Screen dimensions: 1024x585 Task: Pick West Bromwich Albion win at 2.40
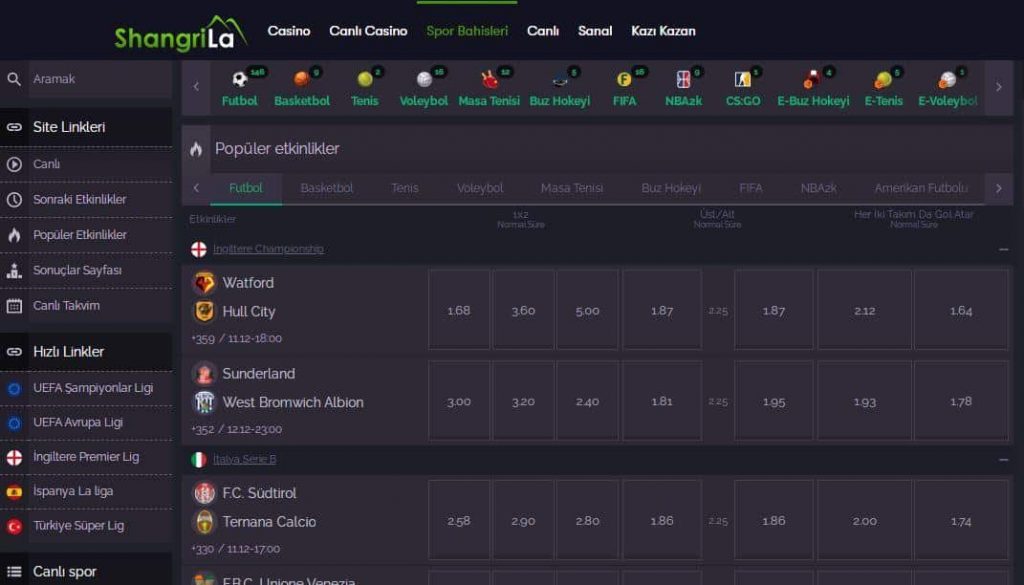tap(587, 402)
